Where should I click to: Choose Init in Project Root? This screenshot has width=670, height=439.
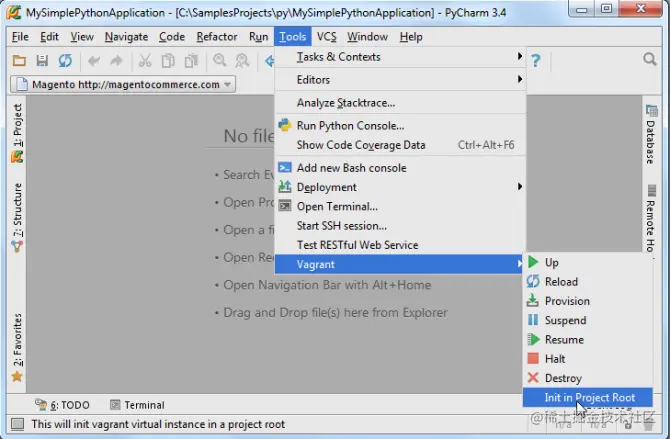[588, 397]
